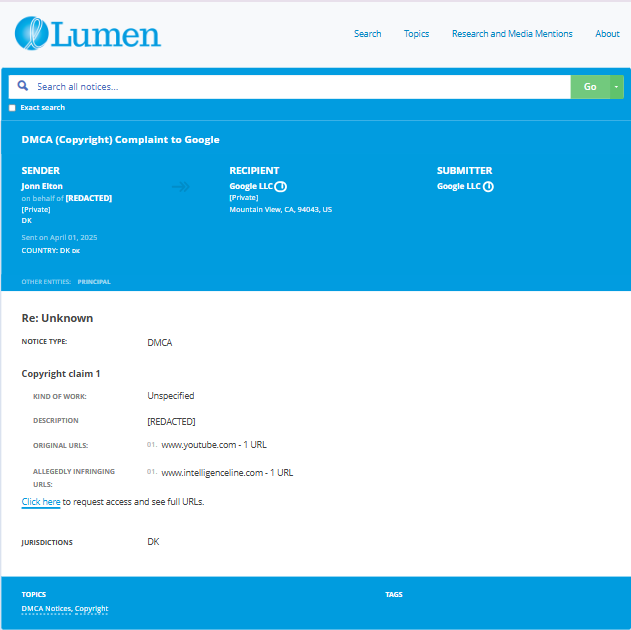
Task: Open recipient Google LLC link
Action: pyautogui.click(x=251, y=186)
